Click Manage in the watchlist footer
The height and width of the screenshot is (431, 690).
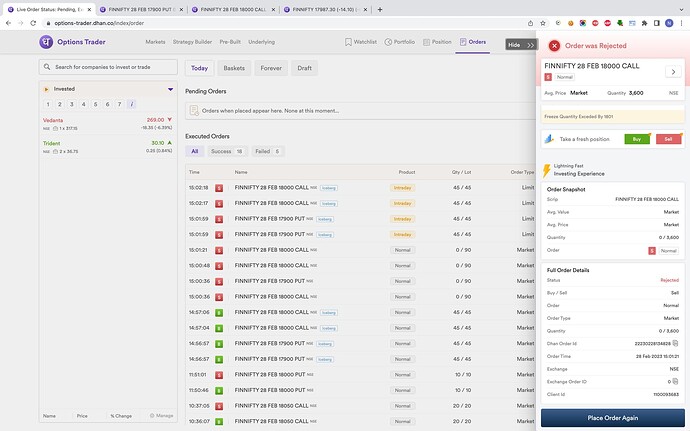coord(161,416)
